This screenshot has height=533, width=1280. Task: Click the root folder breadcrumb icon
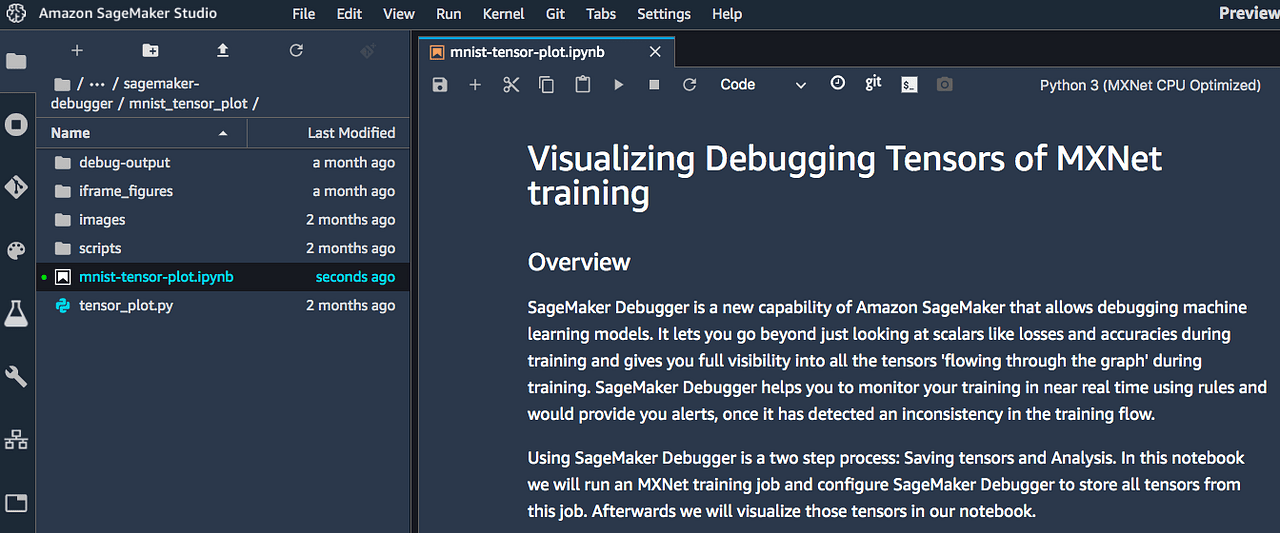(x=62, y=84)
